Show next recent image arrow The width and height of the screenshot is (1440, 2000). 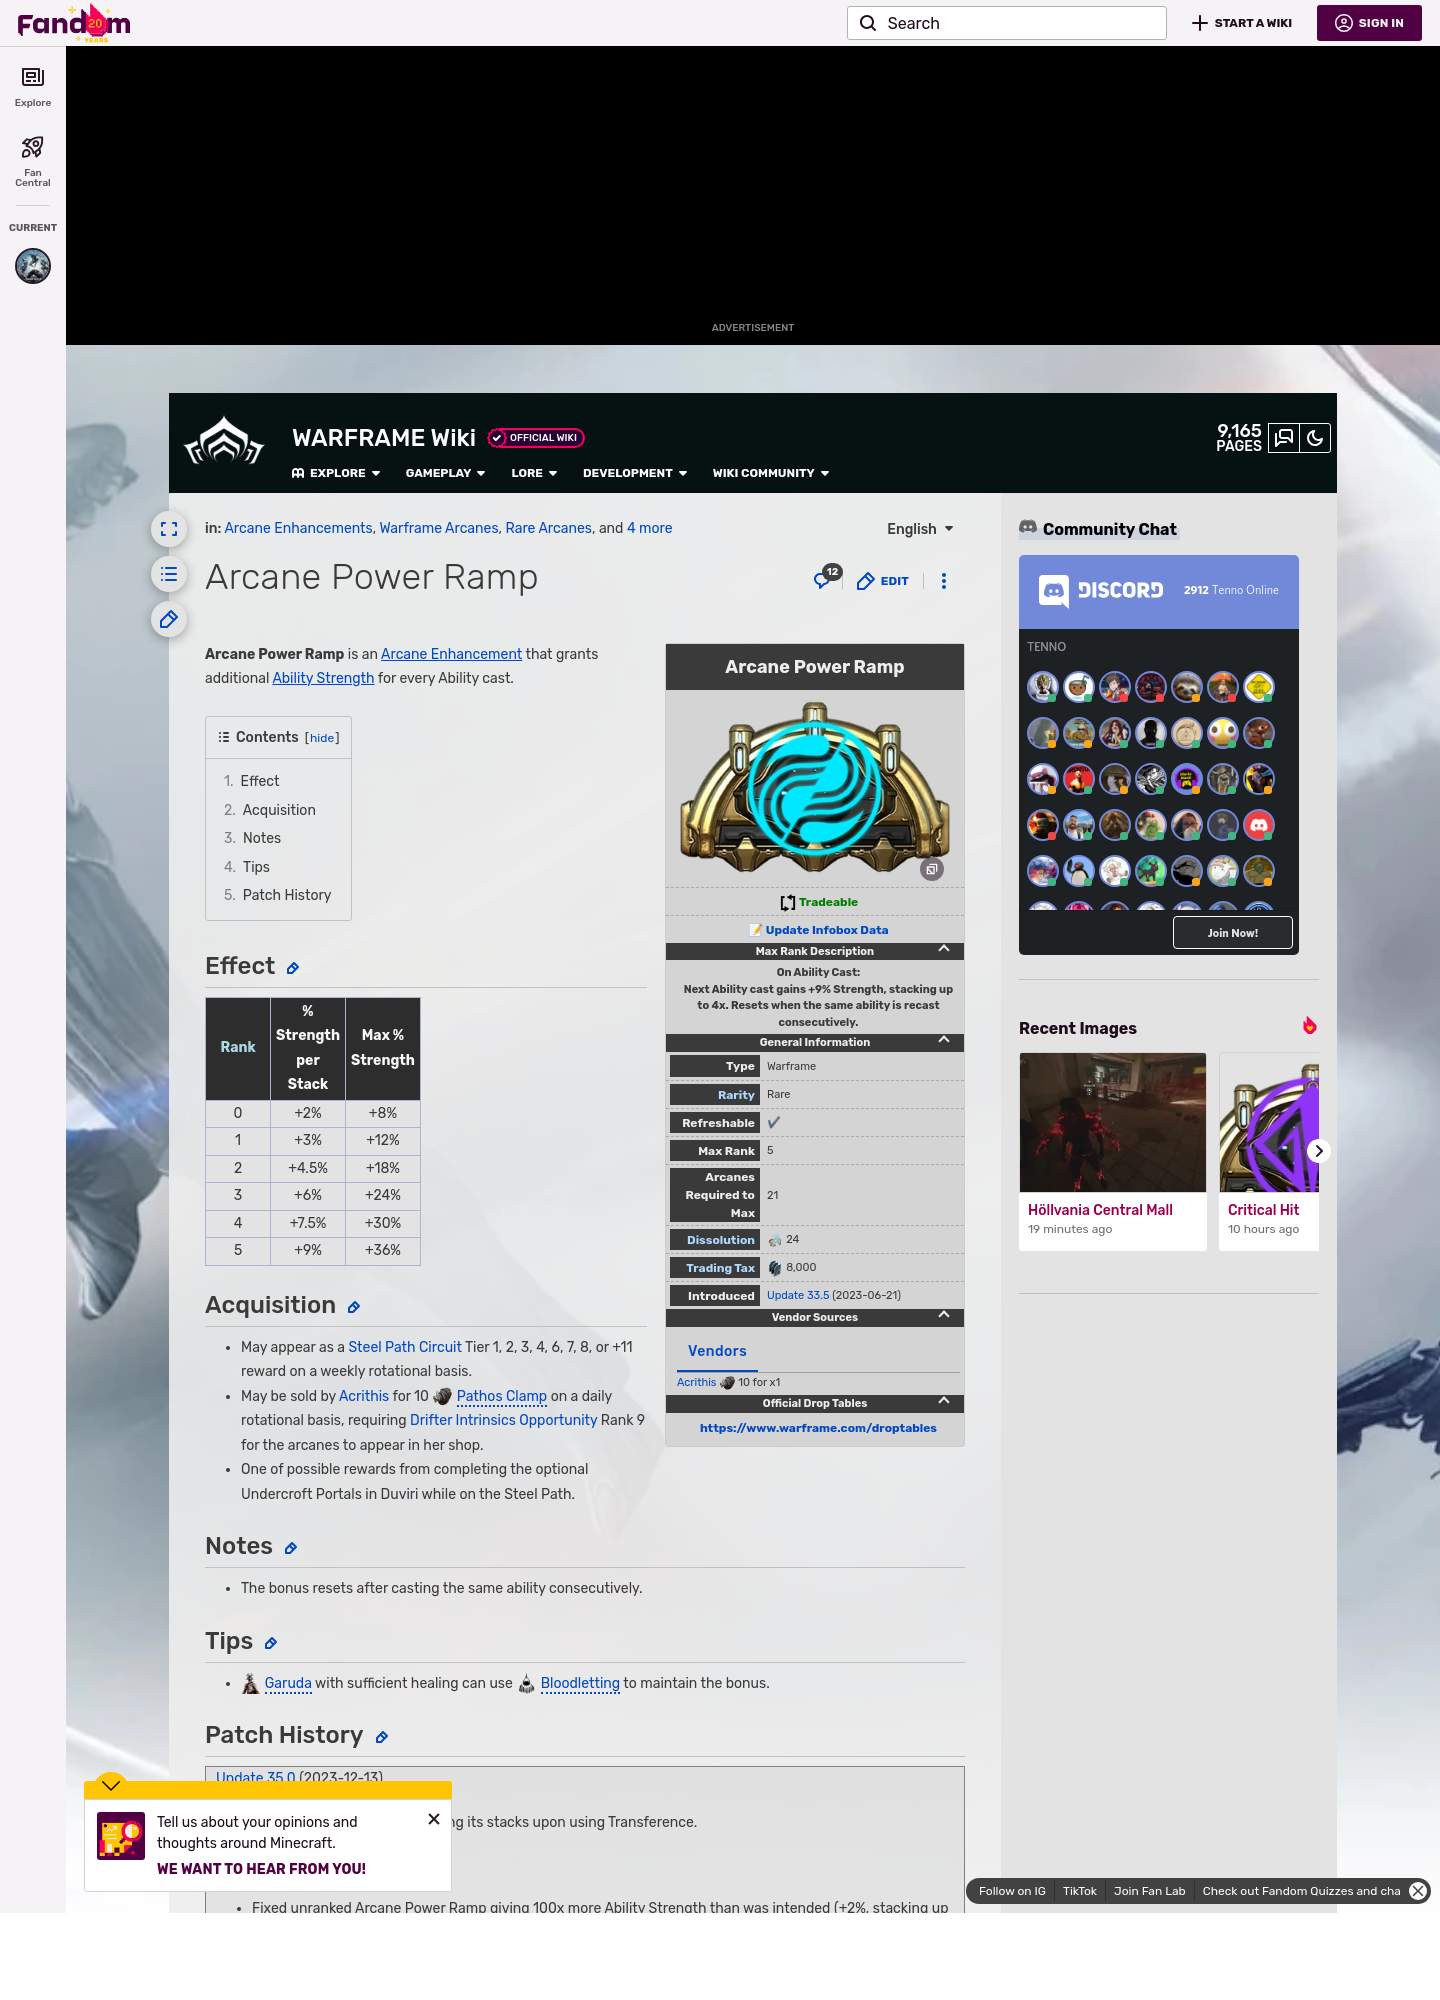1319,1151
